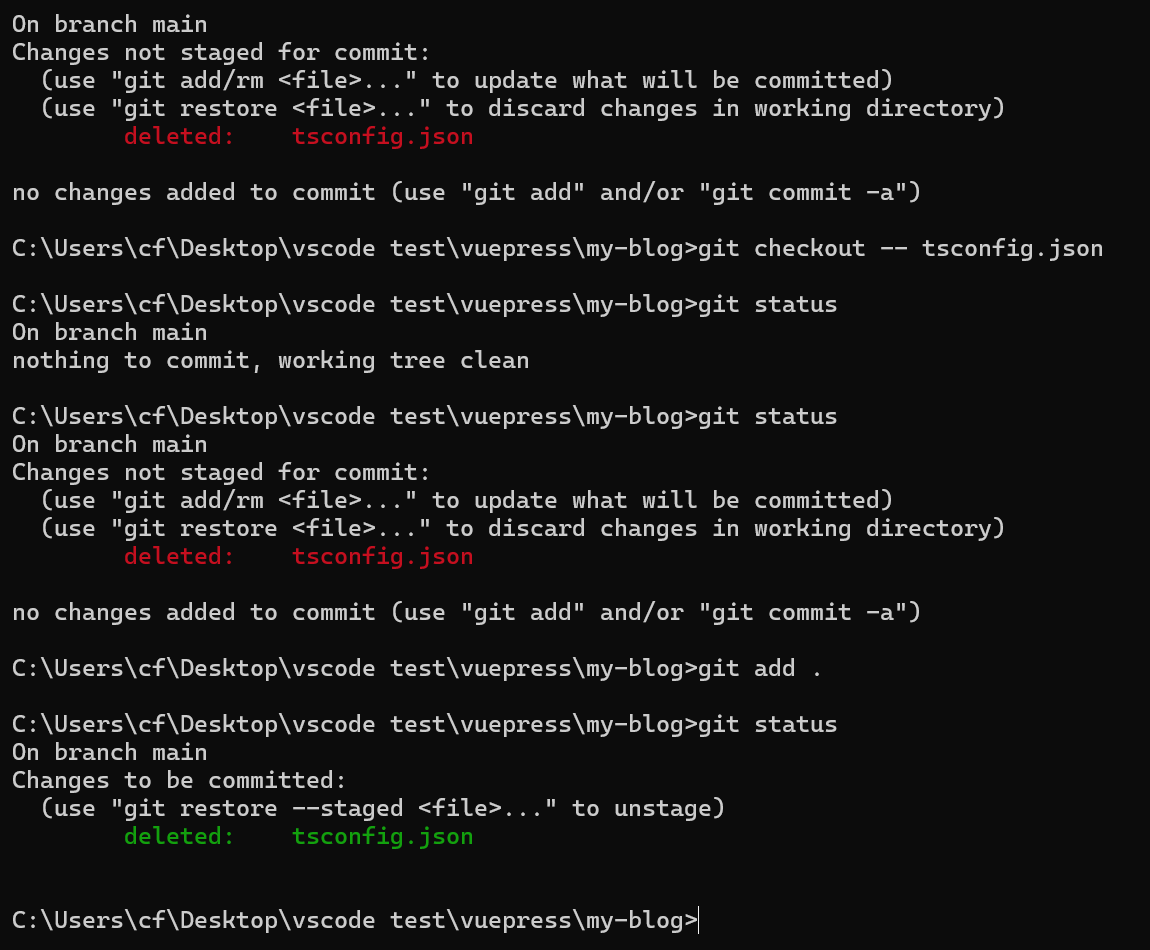The image size is (1150, 950).
Task: Click the topmost 'no changes added to commit' line
Action: (x=466, y=192)
